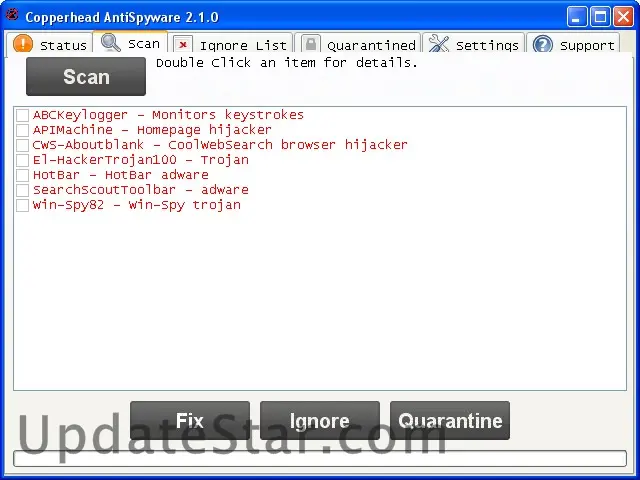The width and height of the screenshot is (640, 480).
Task: Open the Support tab label
Action: coord(587,46)
